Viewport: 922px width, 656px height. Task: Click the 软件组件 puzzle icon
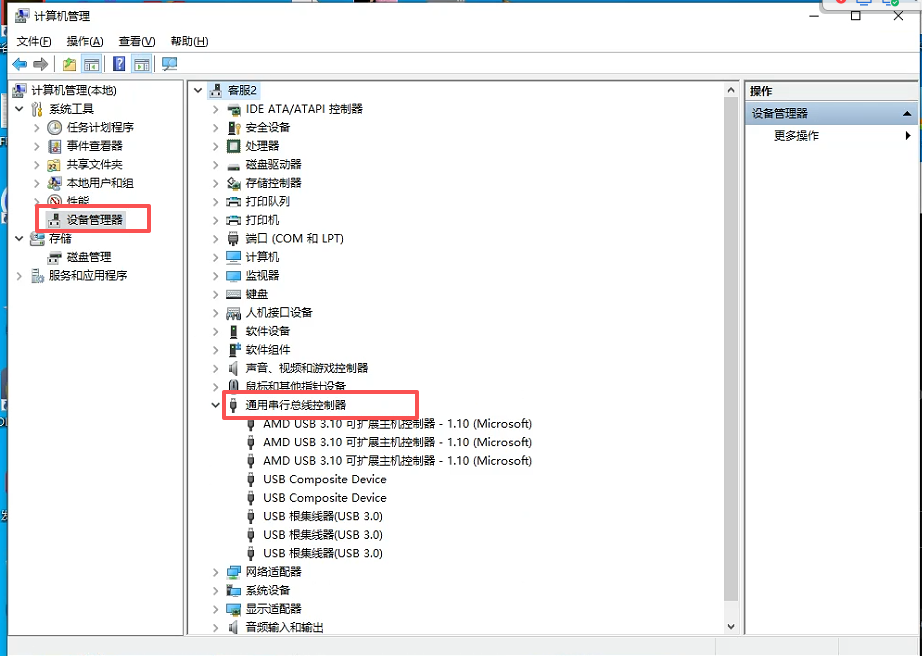pos(233,350)
